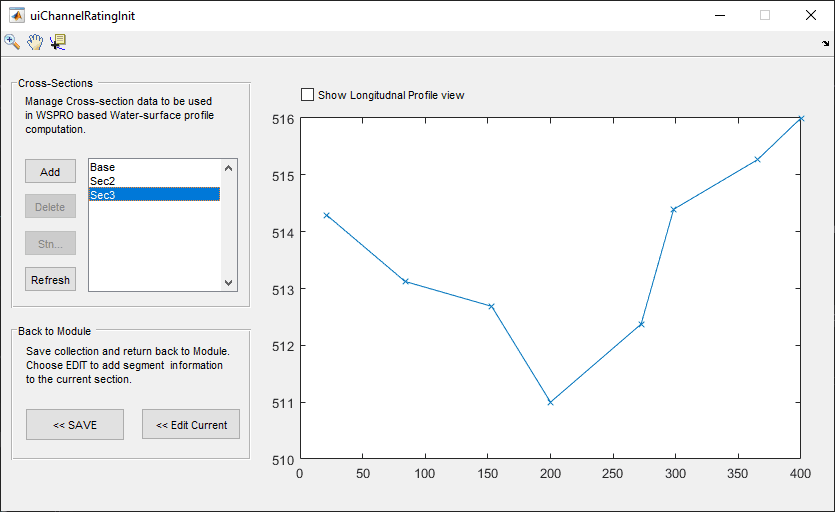Open << Edit Current section
This screenshot has height=512, width=835.
pos(191,425)
